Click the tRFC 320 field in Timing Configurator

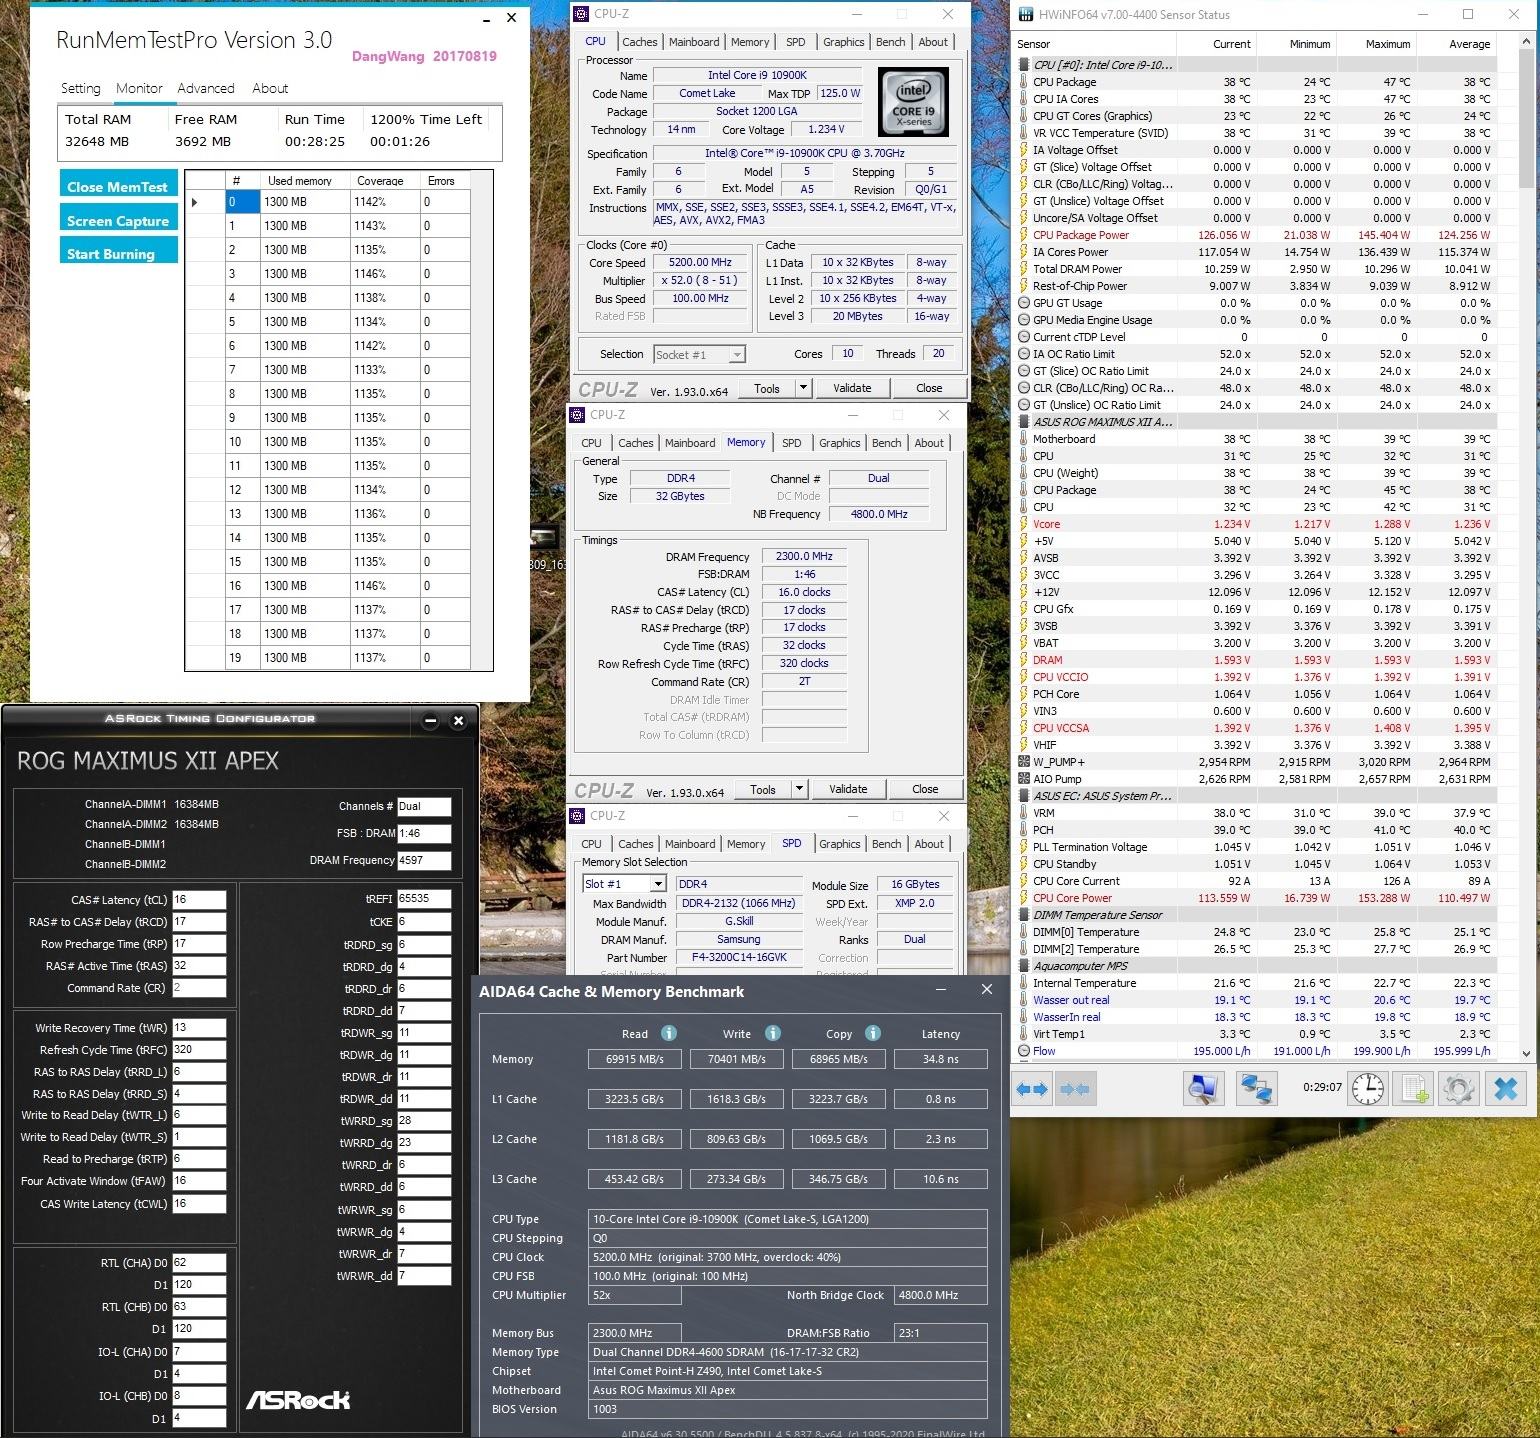pyautogui.click(x=199, y=1050)
